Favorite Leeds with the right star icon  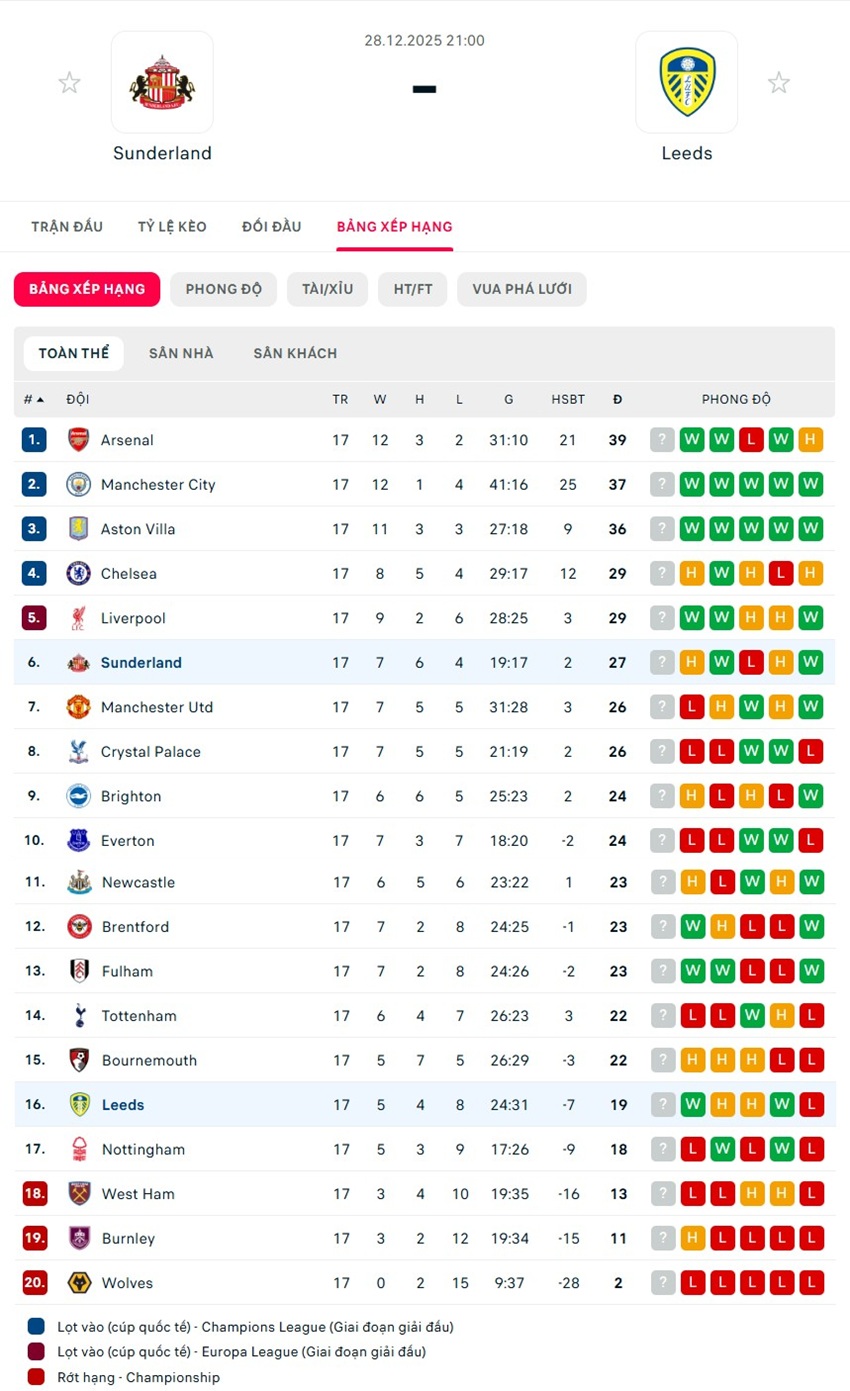coord(779,82)
